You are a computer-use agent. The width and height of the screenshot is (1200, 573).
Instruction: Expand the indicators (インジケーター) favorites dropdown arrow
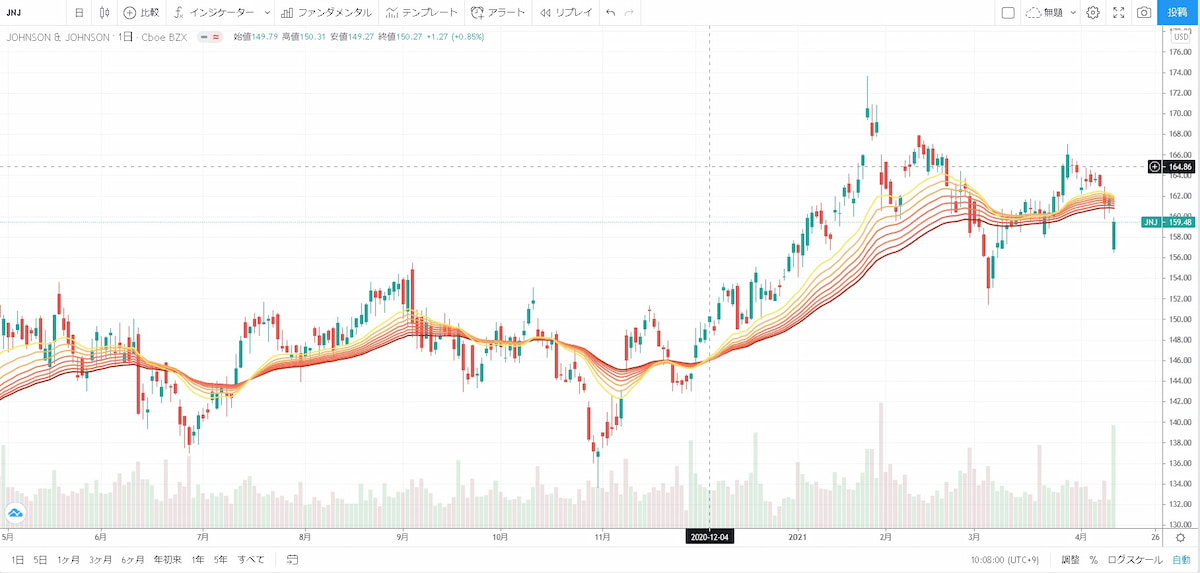(x=266, y=13)
